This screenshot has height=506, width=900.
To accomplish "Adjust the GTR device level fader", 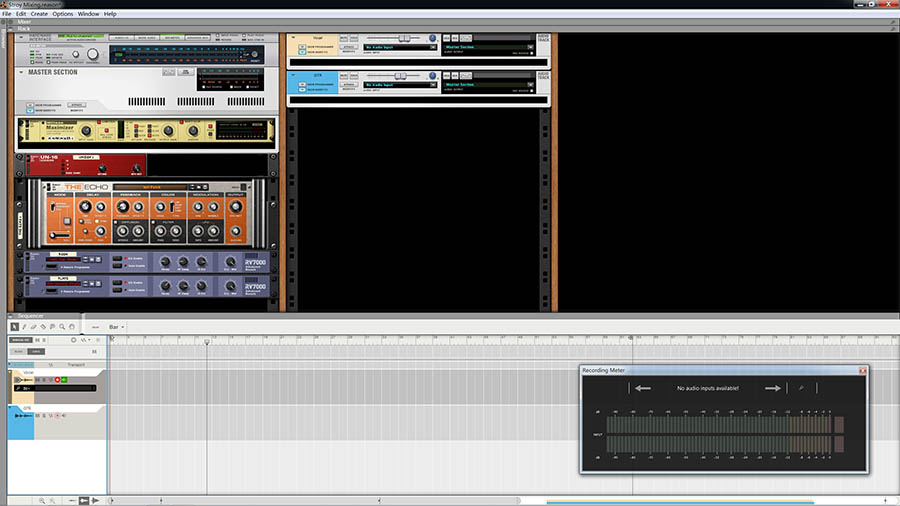I will coord(400,76).
